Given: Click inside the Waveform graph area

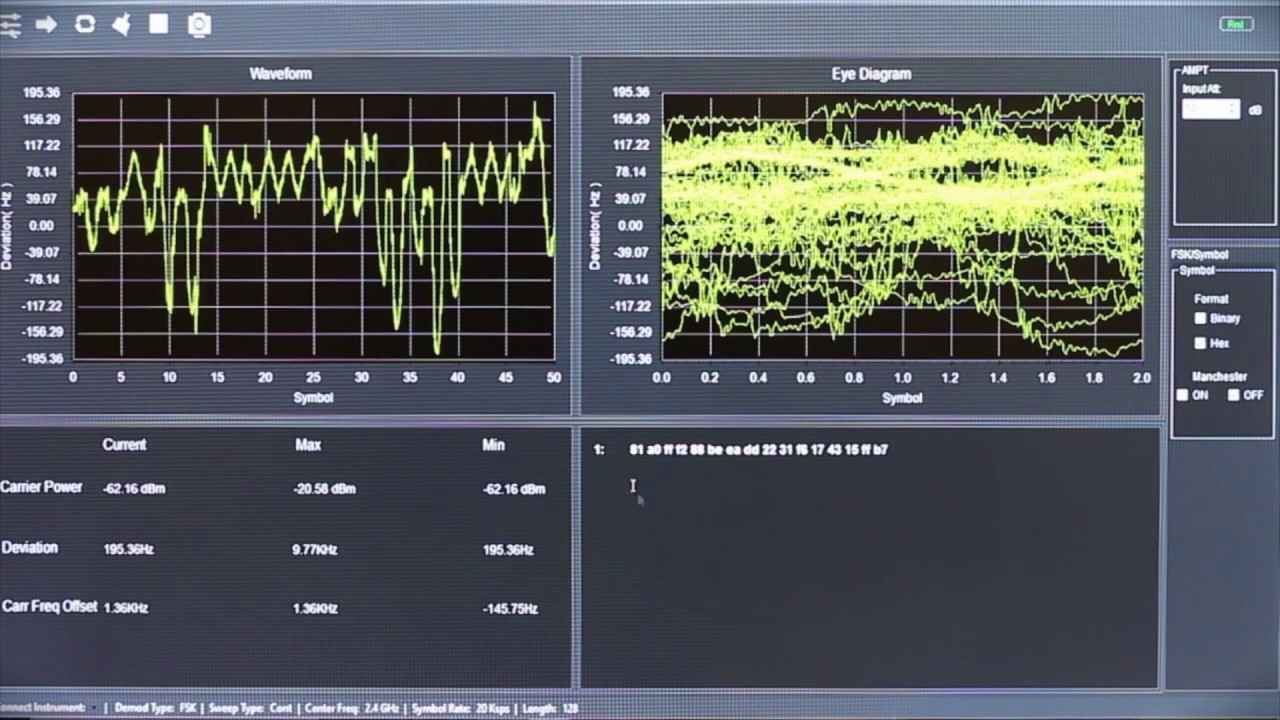Looking at the screenshot, I should (313, 226).
